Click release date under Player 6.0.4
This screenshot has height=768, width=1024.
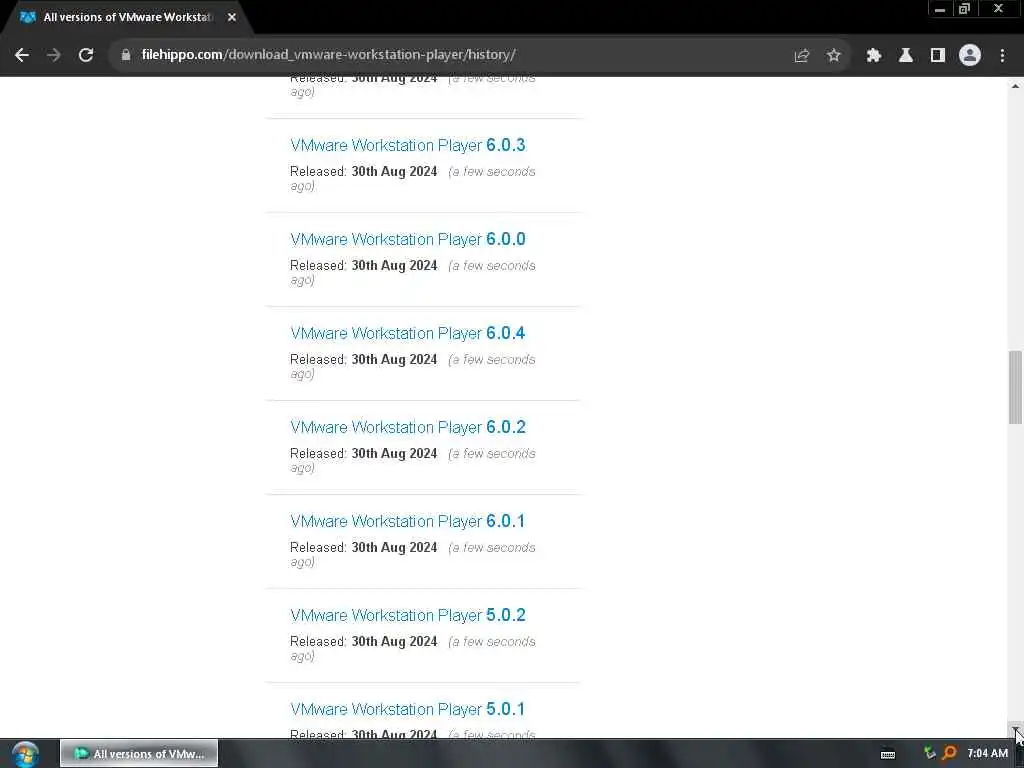(394, 360)
